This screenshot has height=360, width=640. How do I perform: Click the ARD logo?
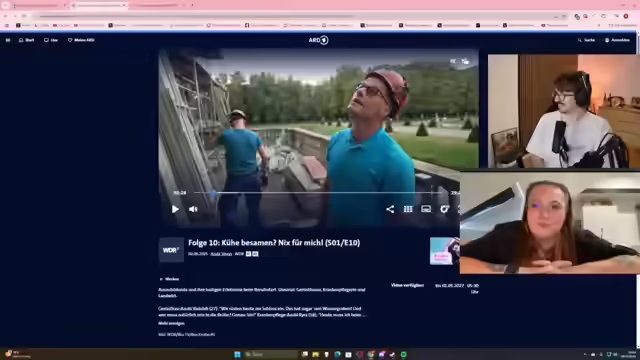click(x=318, y=40)
